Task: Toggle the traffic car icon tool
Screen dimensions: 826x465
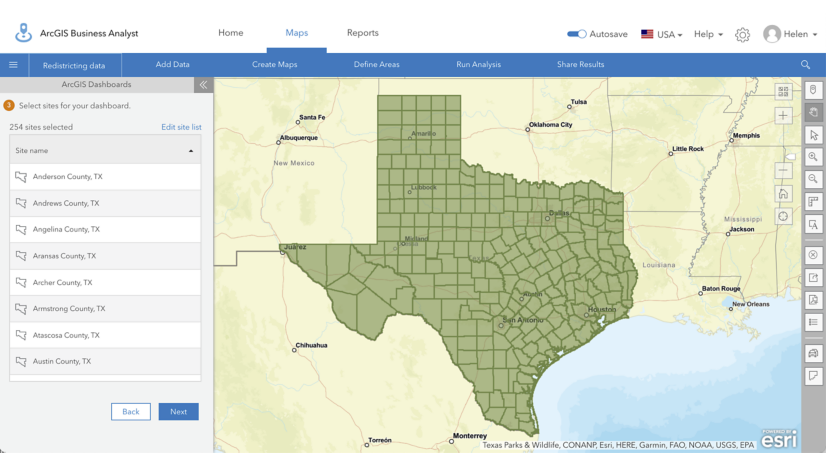Action: [x=813, y=353]
